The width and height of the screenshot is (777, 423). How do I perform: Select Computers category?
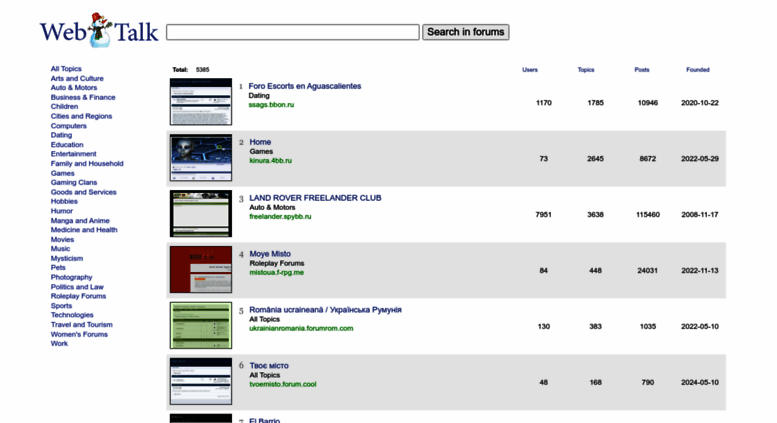68,126
